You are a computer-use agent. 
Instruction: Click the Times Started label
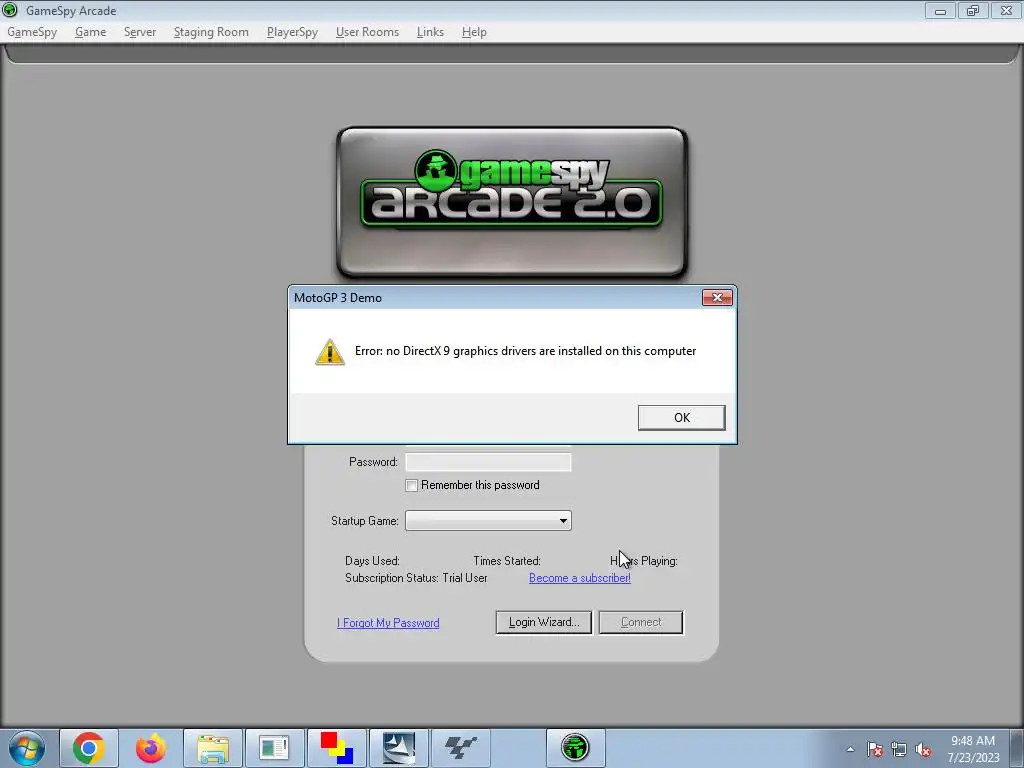(x=507, y=561)
